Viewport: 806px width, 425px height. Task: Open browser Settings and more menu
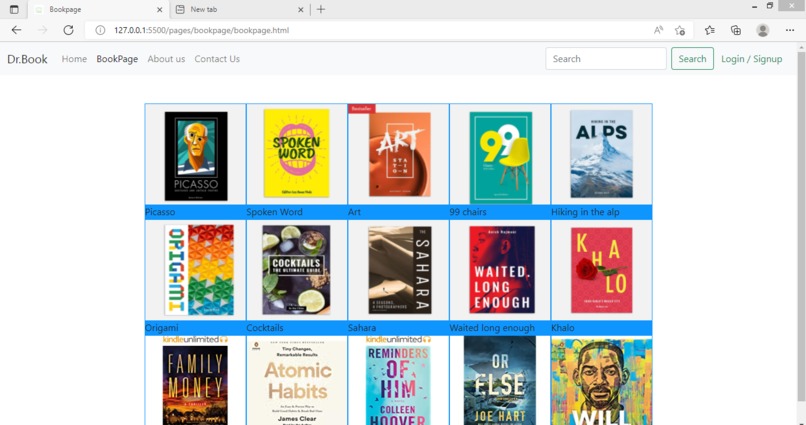click(790, 30)
